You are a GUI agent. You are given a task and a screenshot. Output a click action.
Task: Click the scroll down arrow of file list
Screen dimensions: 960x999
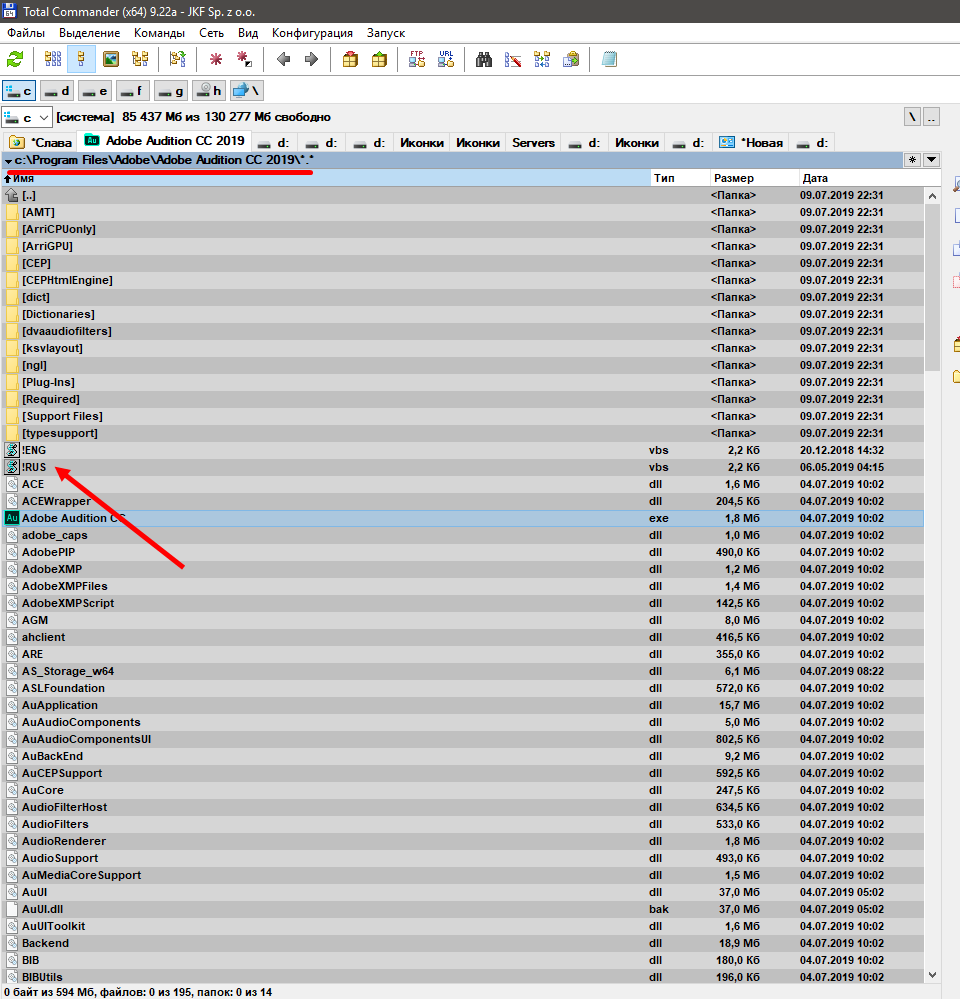pos(933,975)
